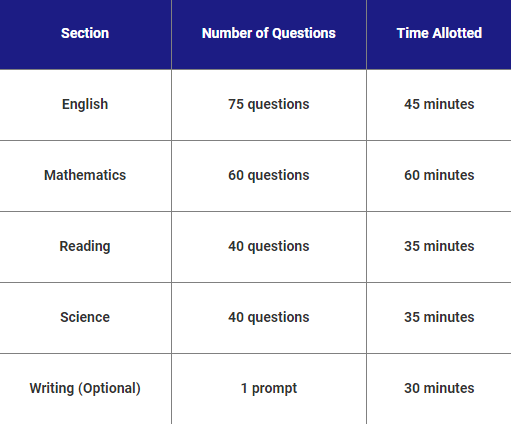Click the 1 prompt cell

(269, 388)
